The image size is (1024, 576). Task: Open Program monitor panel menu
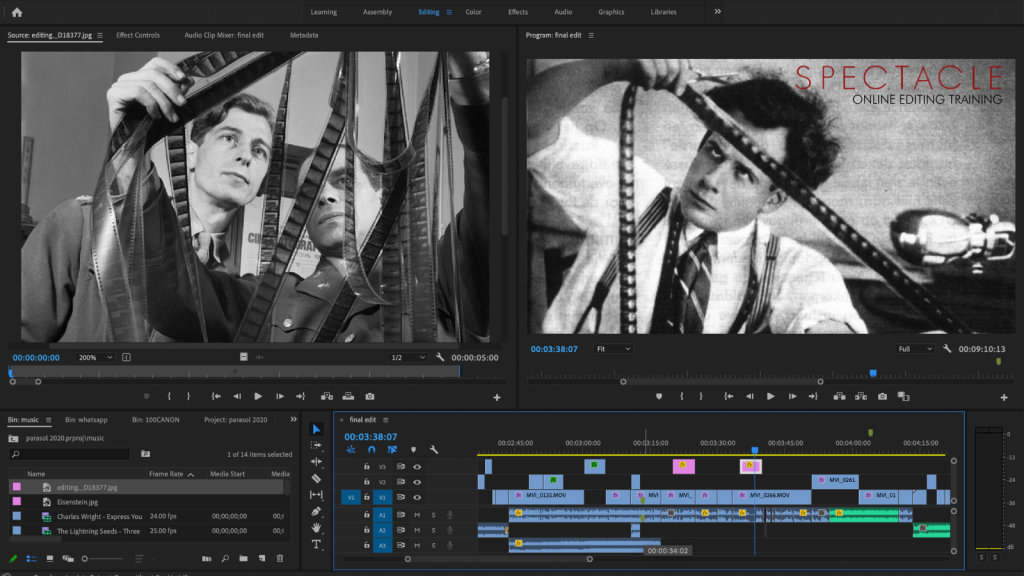pos(591,35)
